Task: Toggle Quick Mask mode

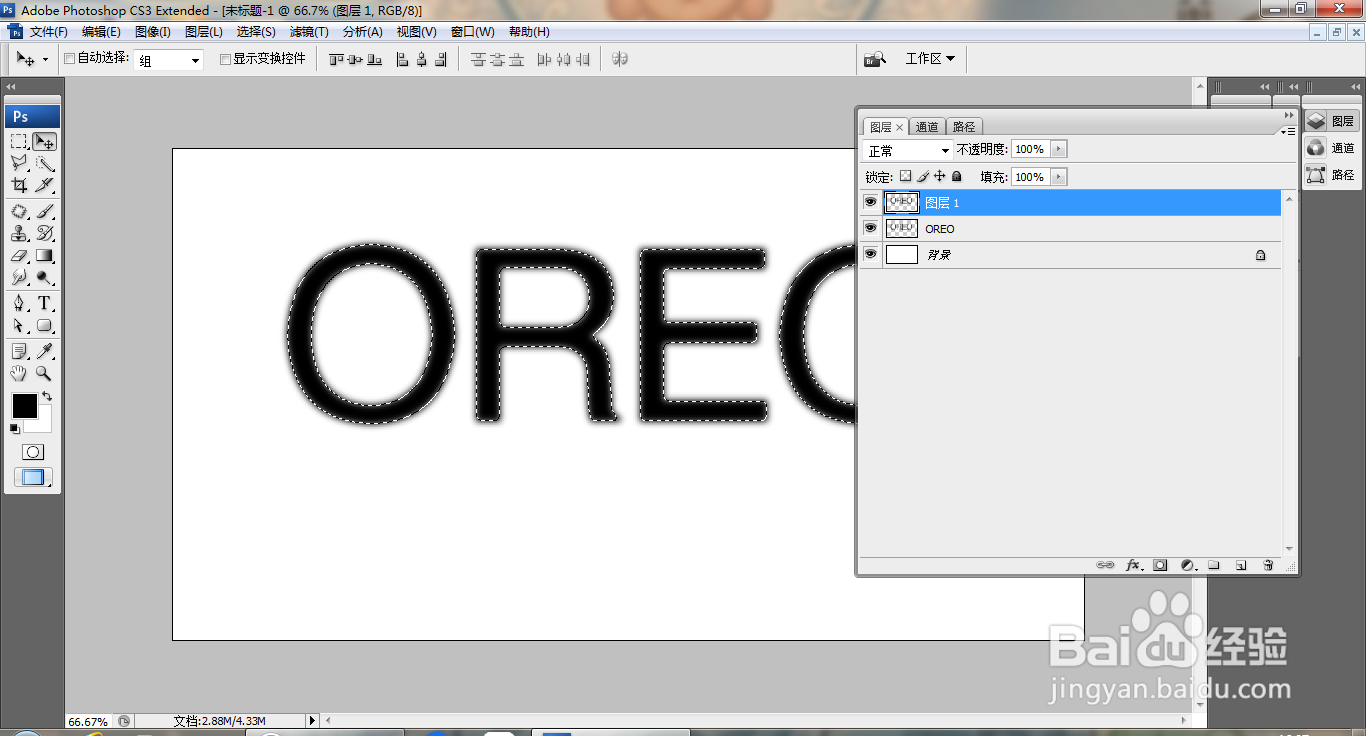Action: [33, 452]
